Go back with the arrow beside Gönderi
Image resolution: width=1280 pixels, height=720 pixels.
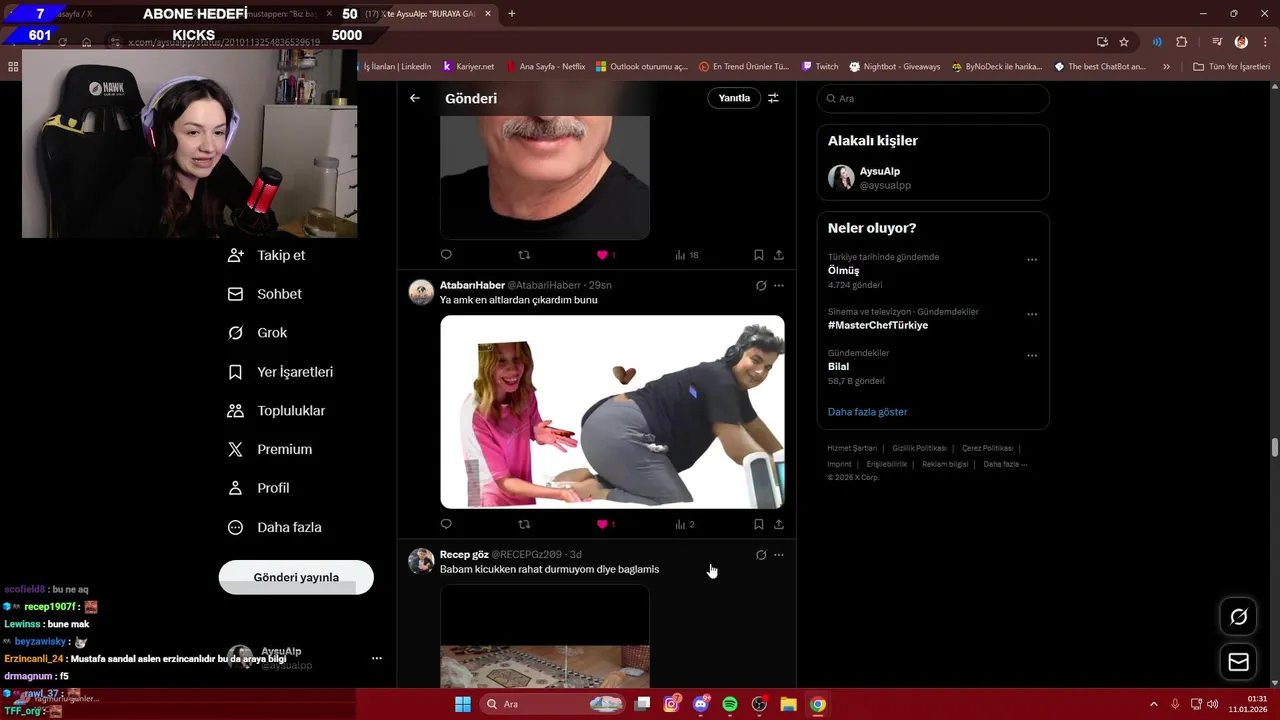point(415,98)
